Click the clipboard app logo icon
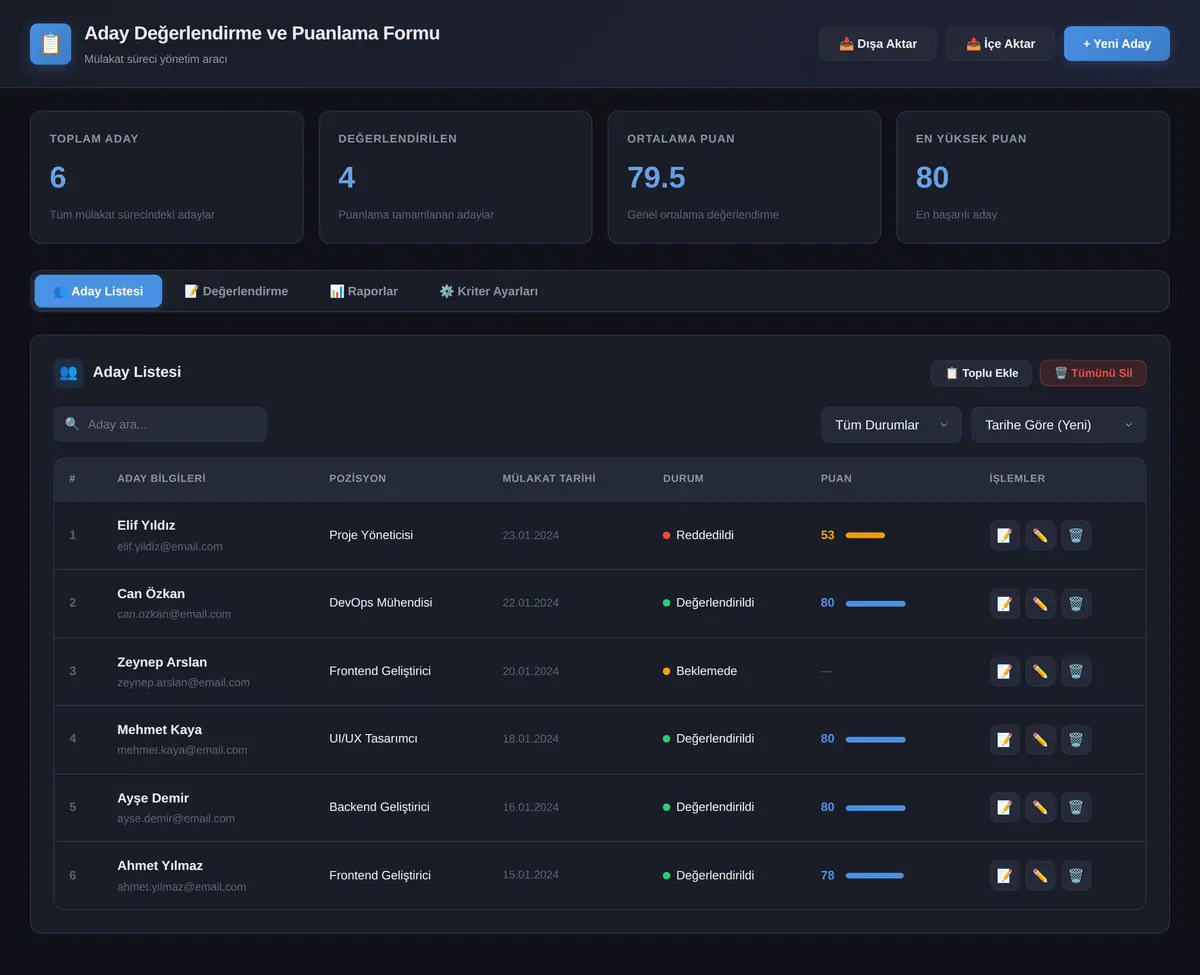This screenshot has height=975, width=1200. (51, 44)
